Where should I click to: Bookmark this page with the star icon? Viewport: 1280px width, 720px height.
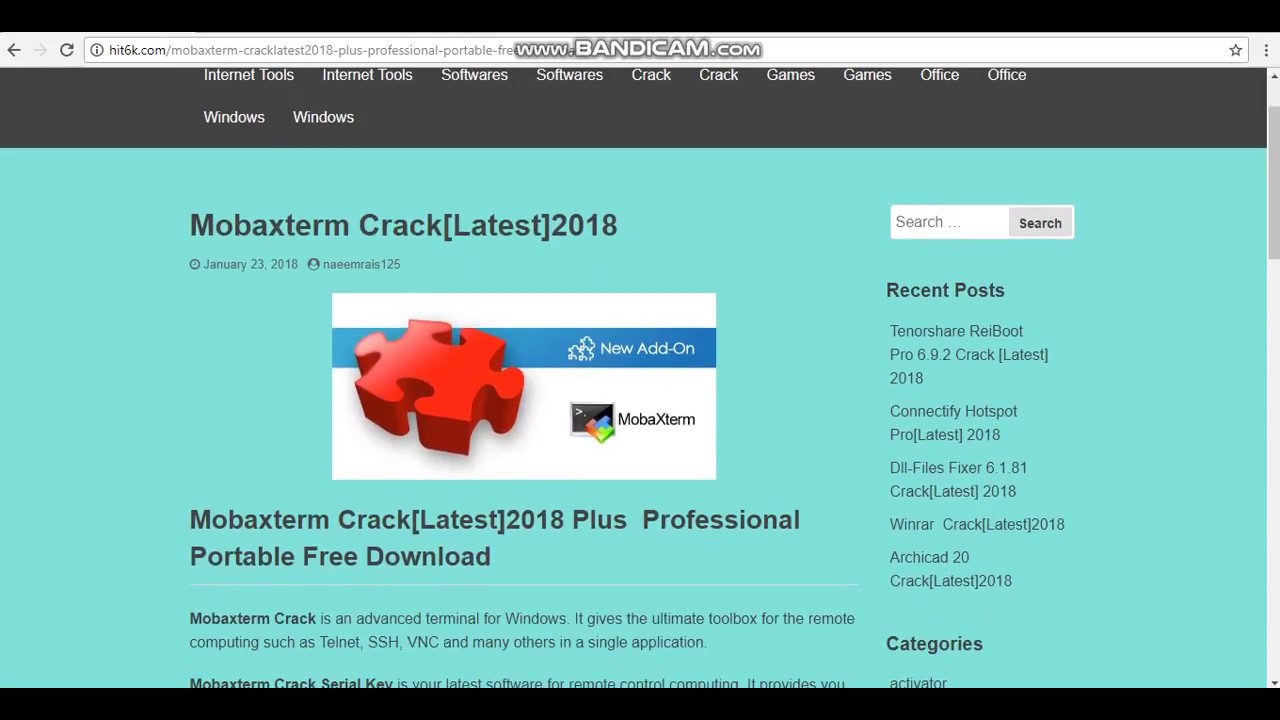1236,50
